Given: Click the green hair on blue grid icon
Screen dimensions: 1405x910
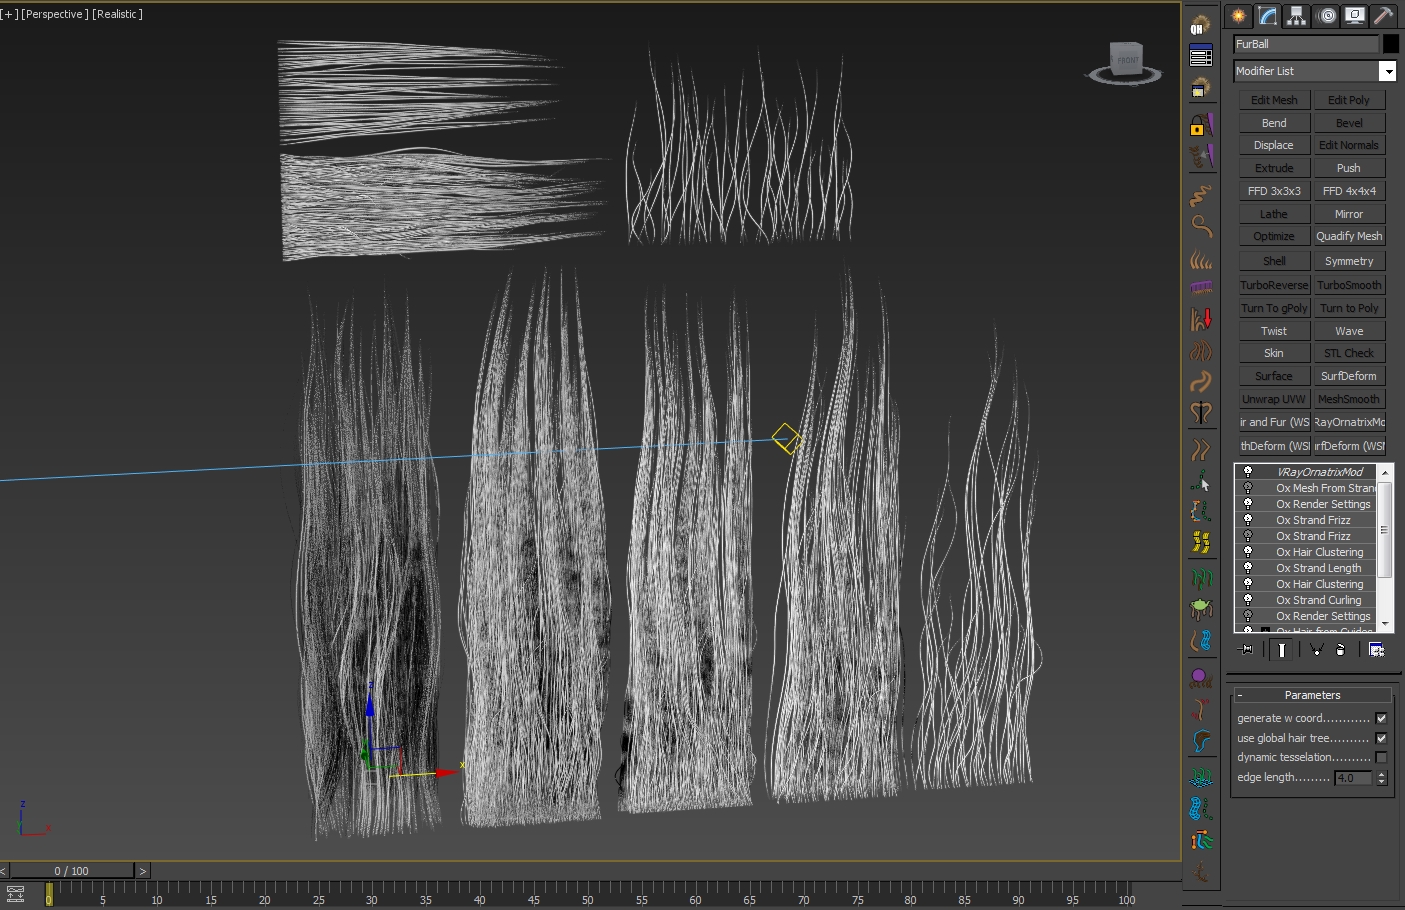Looking at the screenshot, I should click(1201, 777).
